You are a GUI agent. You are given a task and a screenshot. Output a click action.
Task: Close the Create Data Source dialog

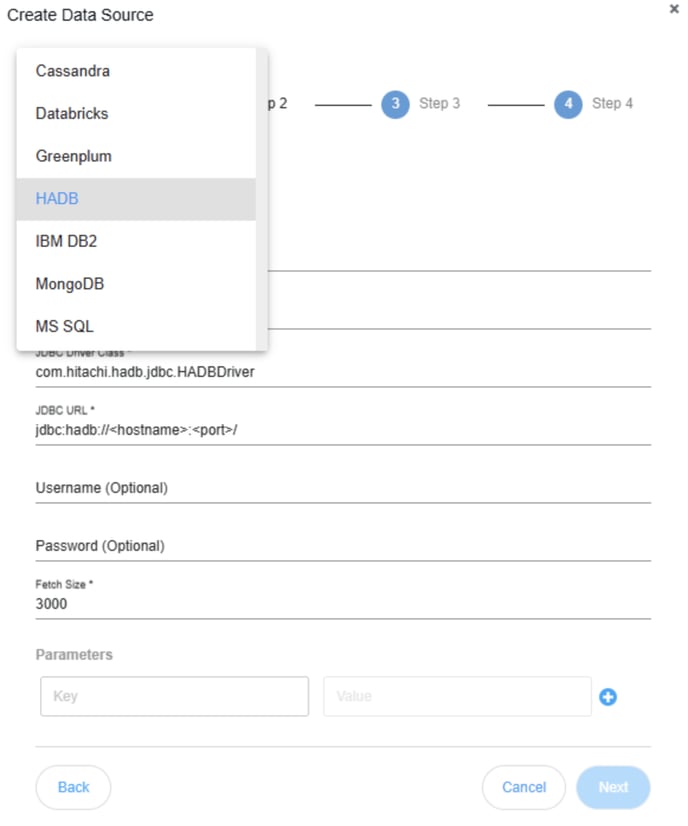point(674,9)
